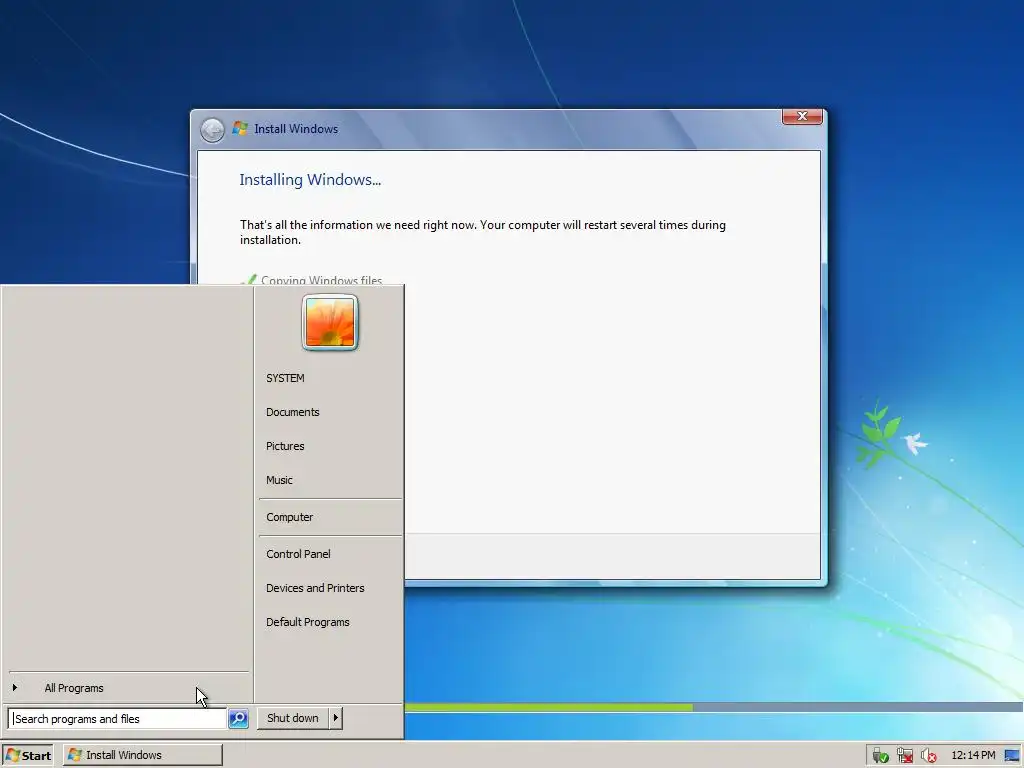The width and height of the screenshot is (1024, 768).
Task: Click the green installation progress bar
Action: [x=549, y=708]
